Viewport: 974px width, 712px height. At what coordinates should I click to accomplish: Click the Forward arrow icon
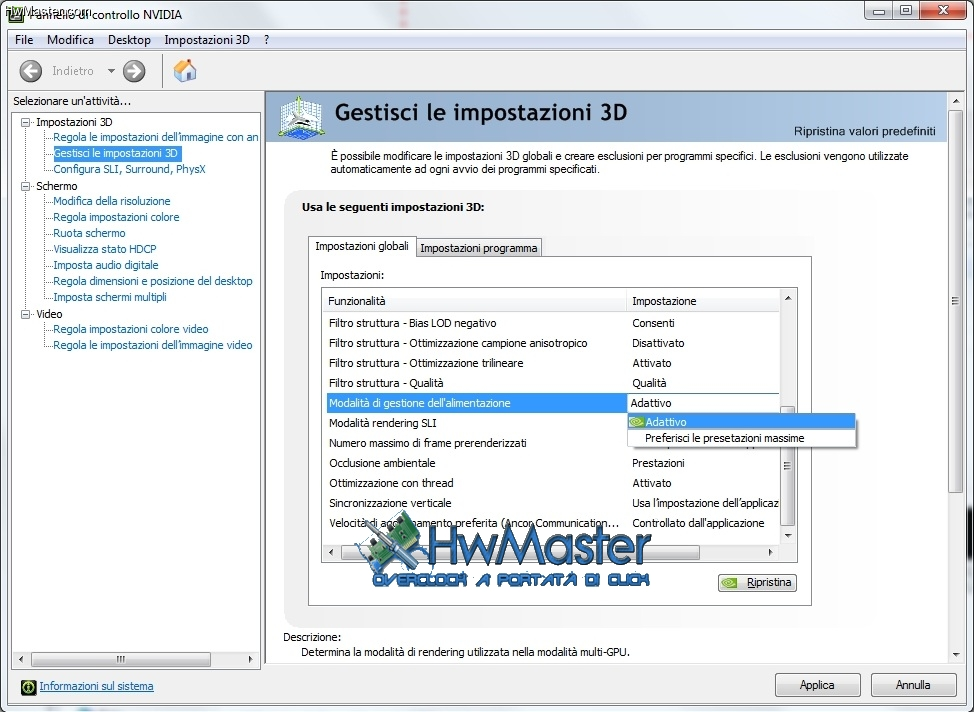(134, 71)
